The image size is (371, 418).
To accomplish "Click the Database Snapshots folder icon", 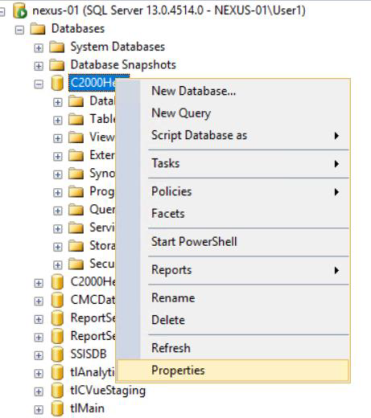I will pos(57,65).
